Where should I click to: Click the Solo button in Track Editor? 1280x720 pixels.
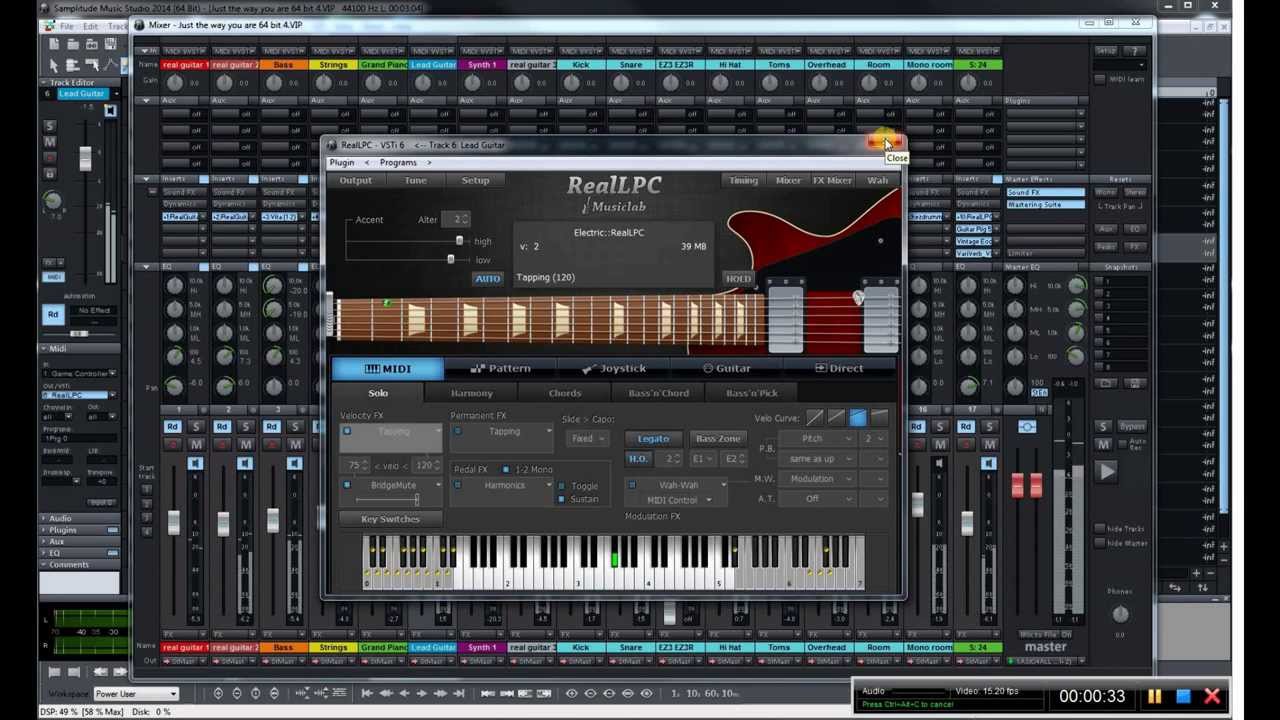pyautogui.click(x=50, y=126)
